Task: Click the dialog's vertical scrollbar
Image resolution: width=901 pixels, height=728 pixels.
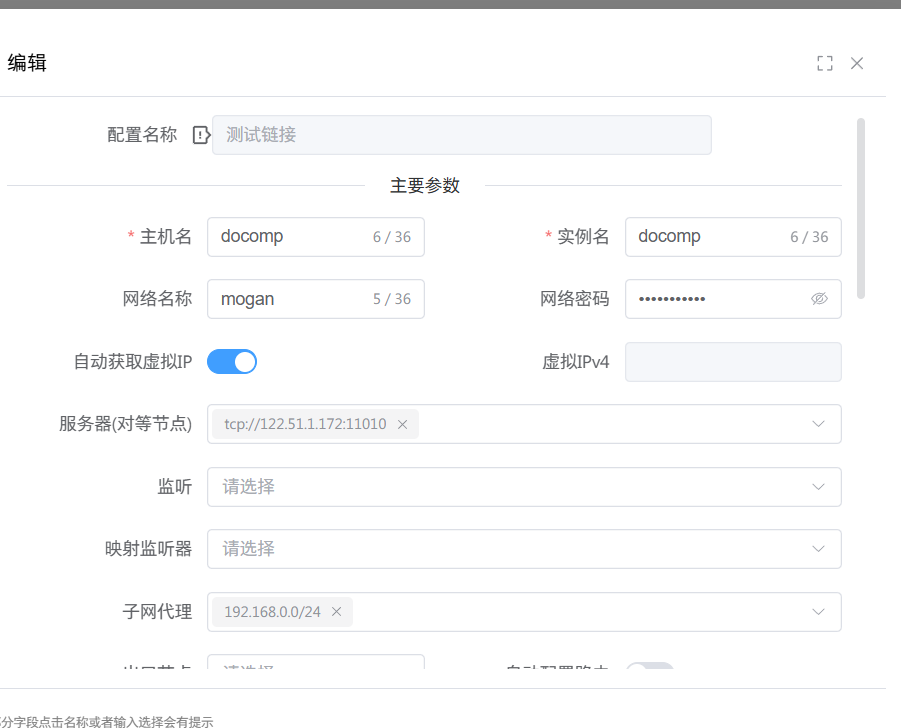Action: (x=861, y=208)
